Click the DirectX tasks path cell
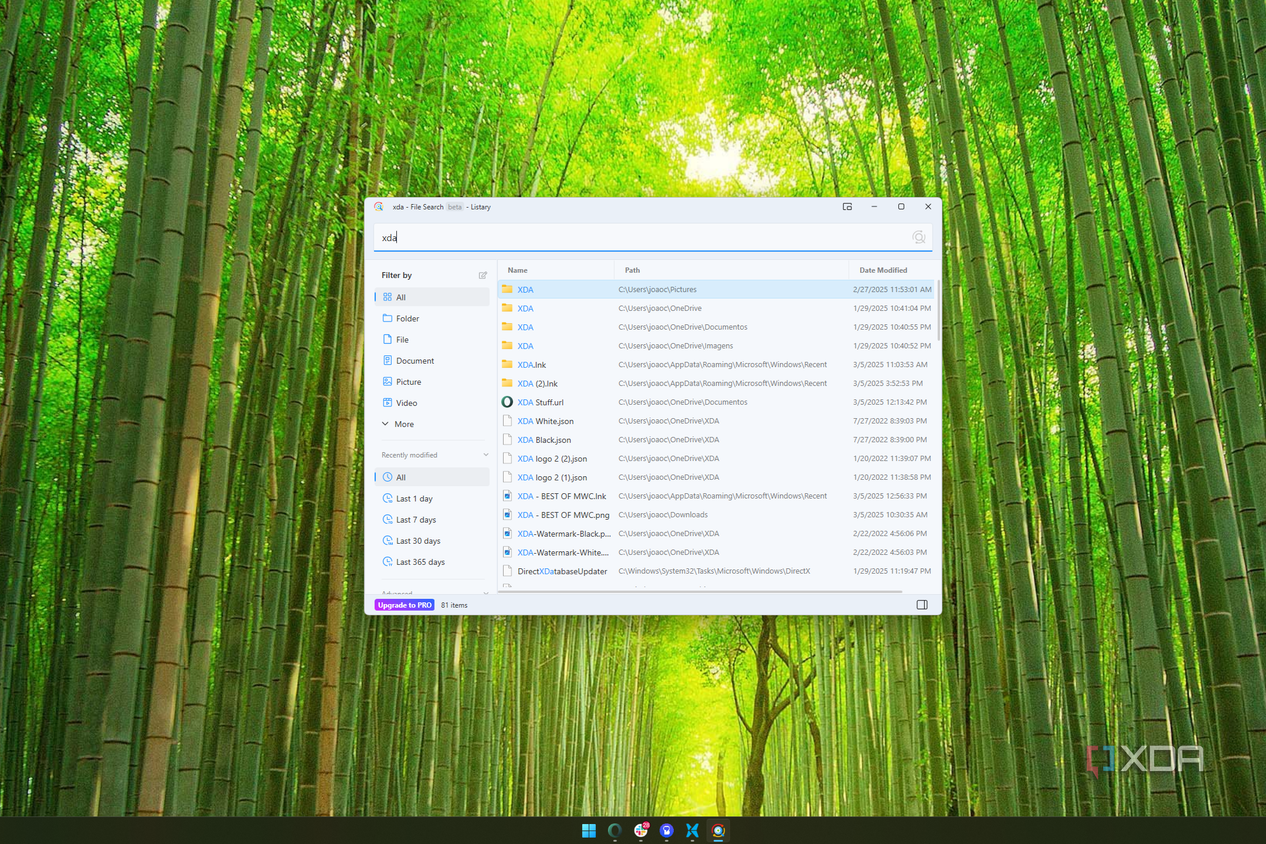Screen dimensions: 1266x844 714,571
